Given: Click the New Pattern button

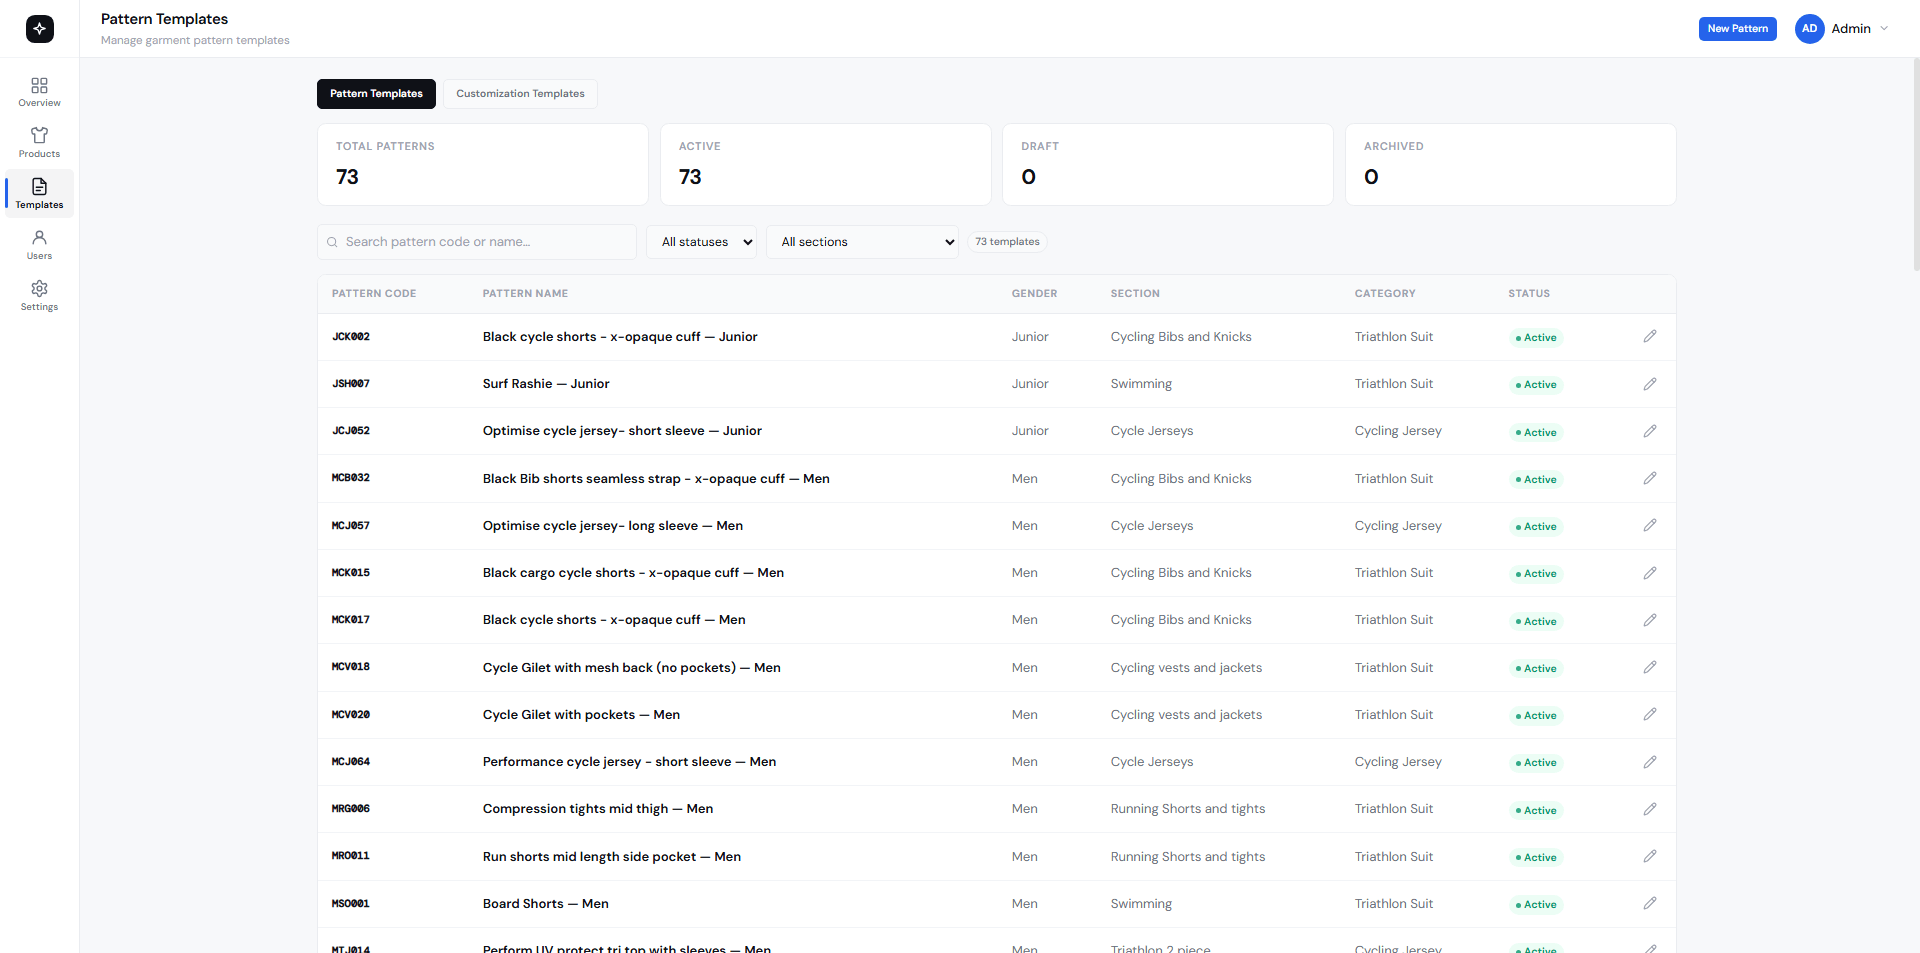Looking at the screenshot, I should click(1738, 29).
